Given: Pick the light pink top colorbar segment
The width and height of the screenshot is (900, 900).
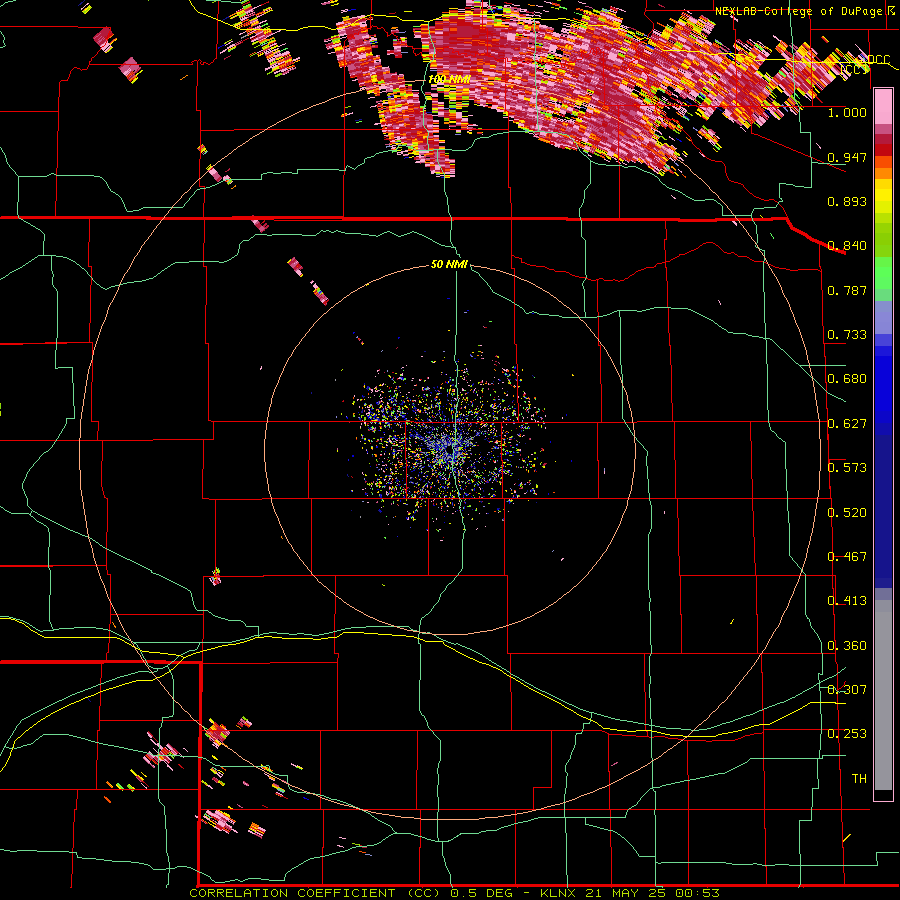Looking at the screenshot, I should pos(883,107).
